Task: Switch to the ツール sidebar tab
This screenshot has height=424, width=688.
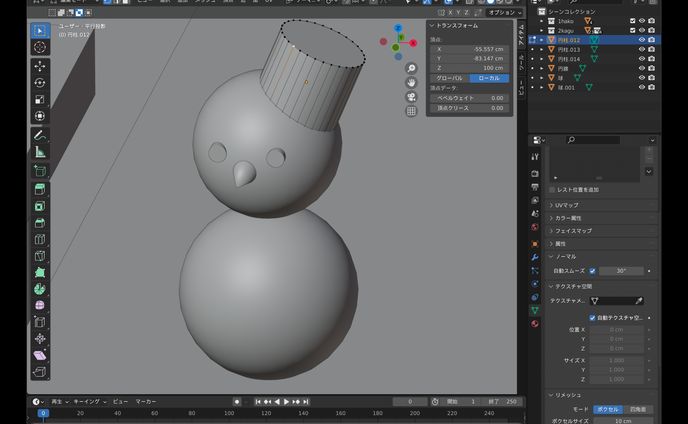Action: [x=521, y=62]
